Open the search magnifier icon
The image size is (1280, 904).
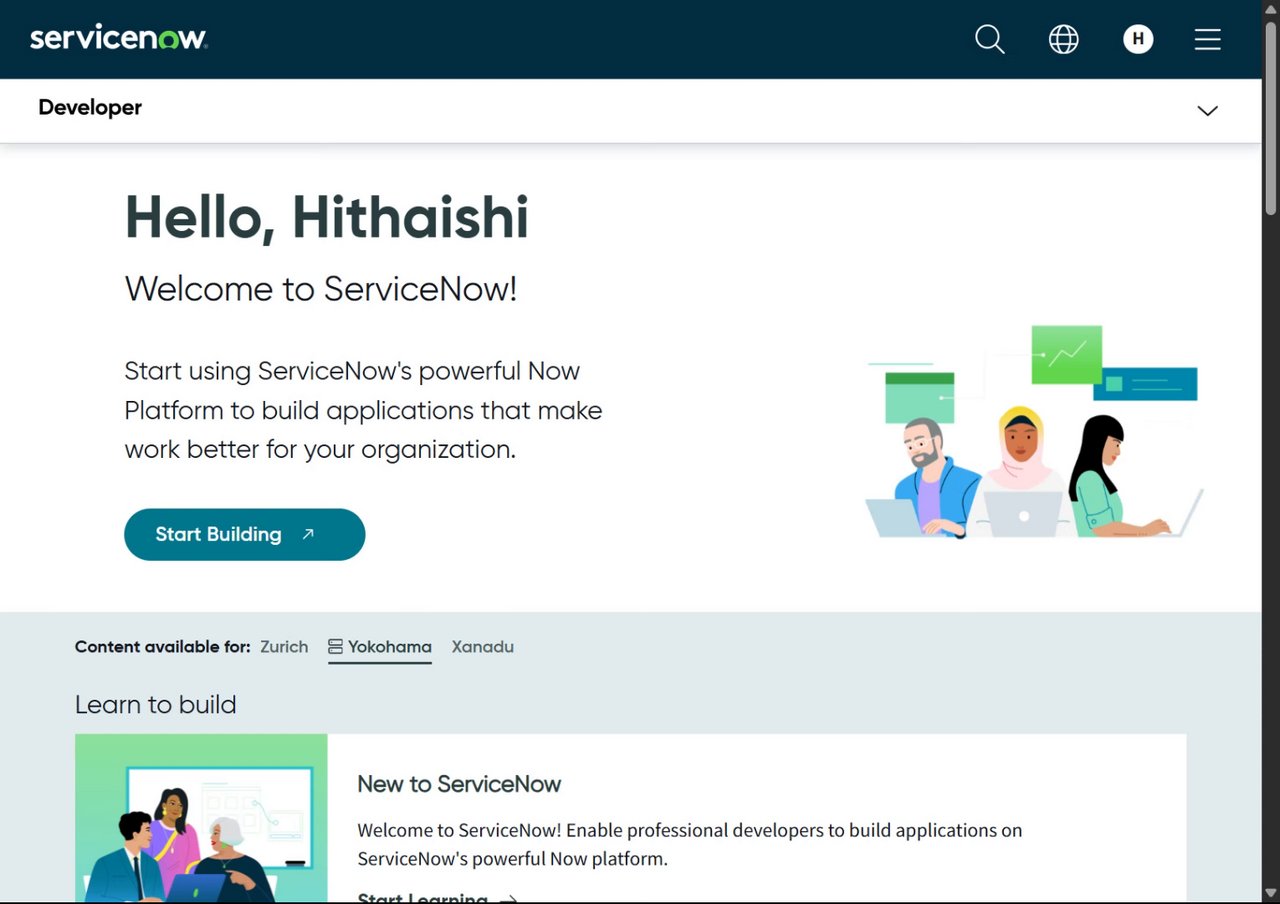[990, 39]
